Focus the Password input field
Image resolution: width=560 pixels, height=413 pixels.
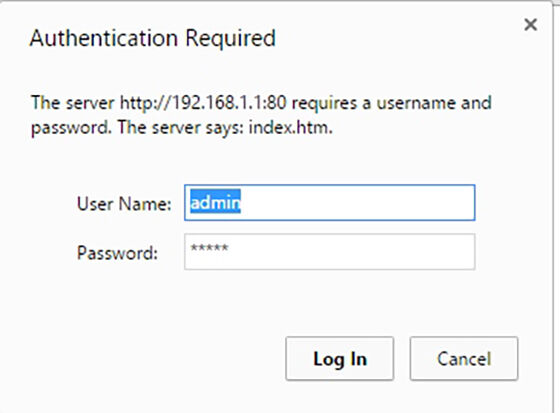tap(330, 252)
